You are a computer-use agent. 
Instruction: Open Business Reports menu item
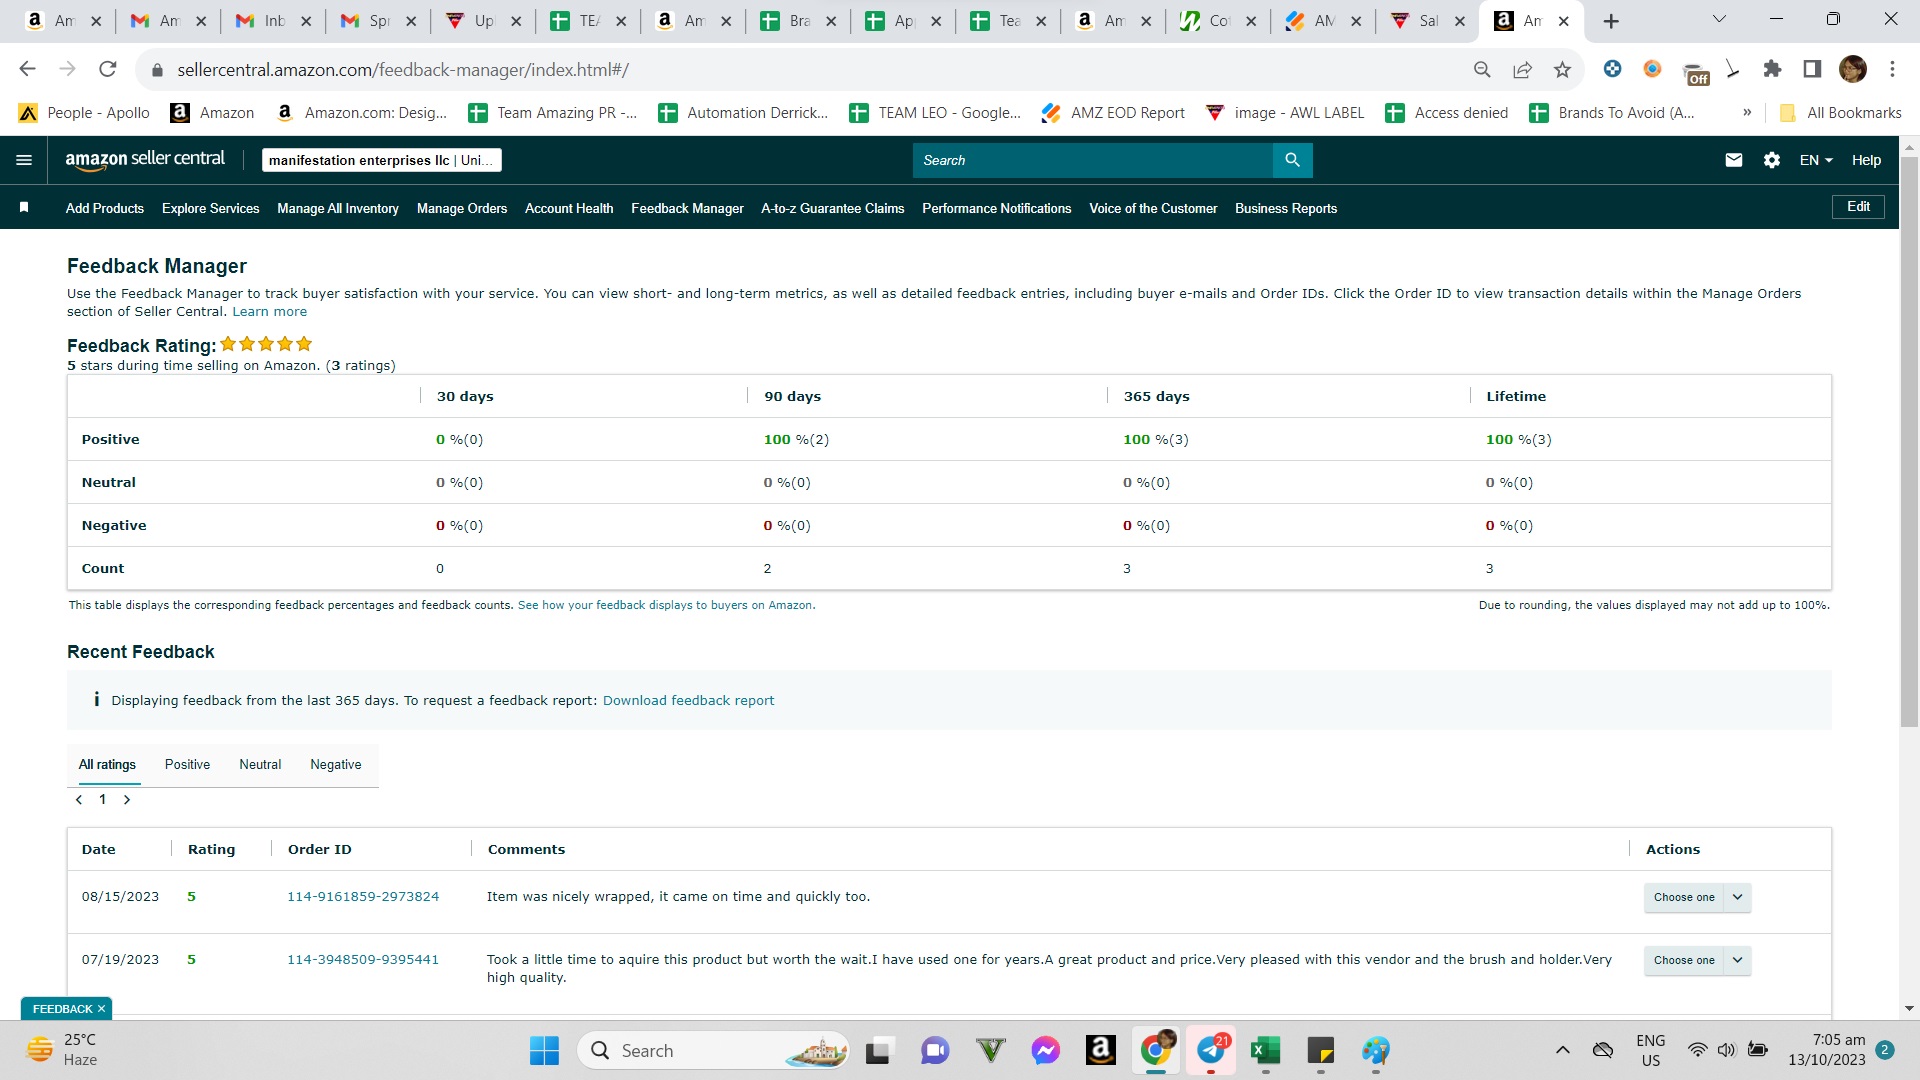(1286, 208)
